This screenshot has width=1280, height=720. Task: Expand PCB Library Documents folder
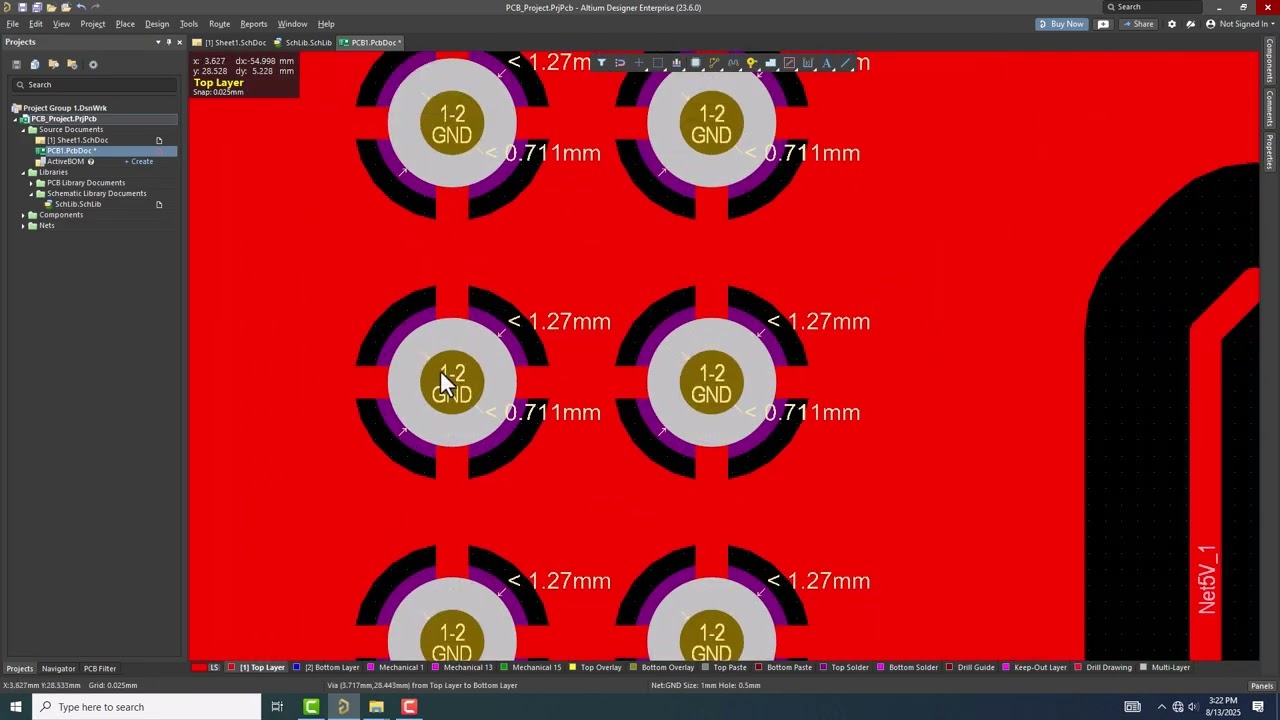pos(31,183)
